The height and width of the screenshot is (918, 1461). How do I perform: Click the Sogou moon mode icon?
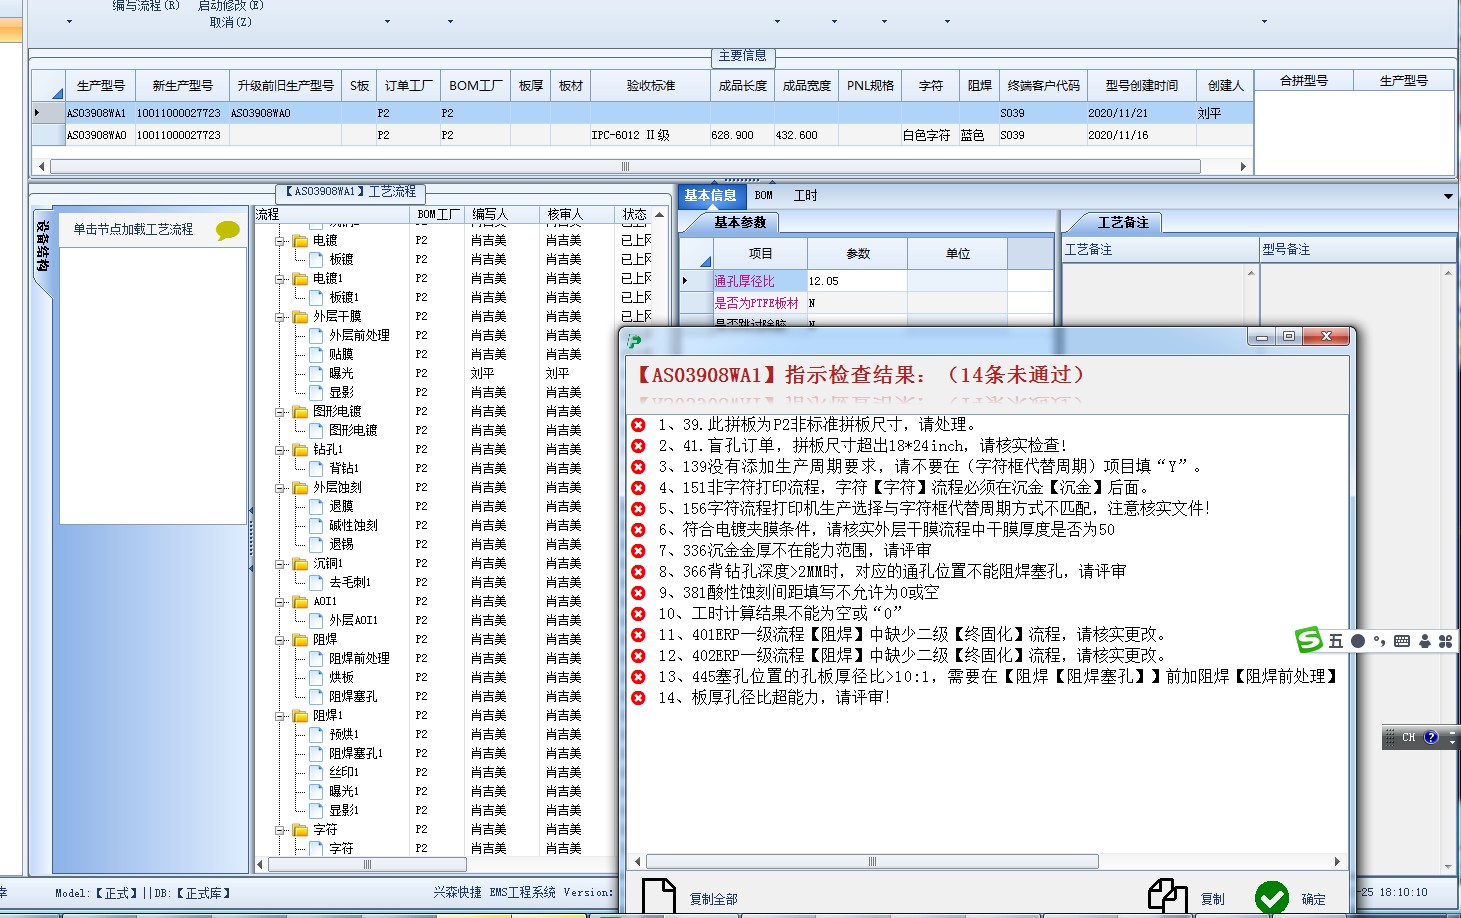[1357, 641]
